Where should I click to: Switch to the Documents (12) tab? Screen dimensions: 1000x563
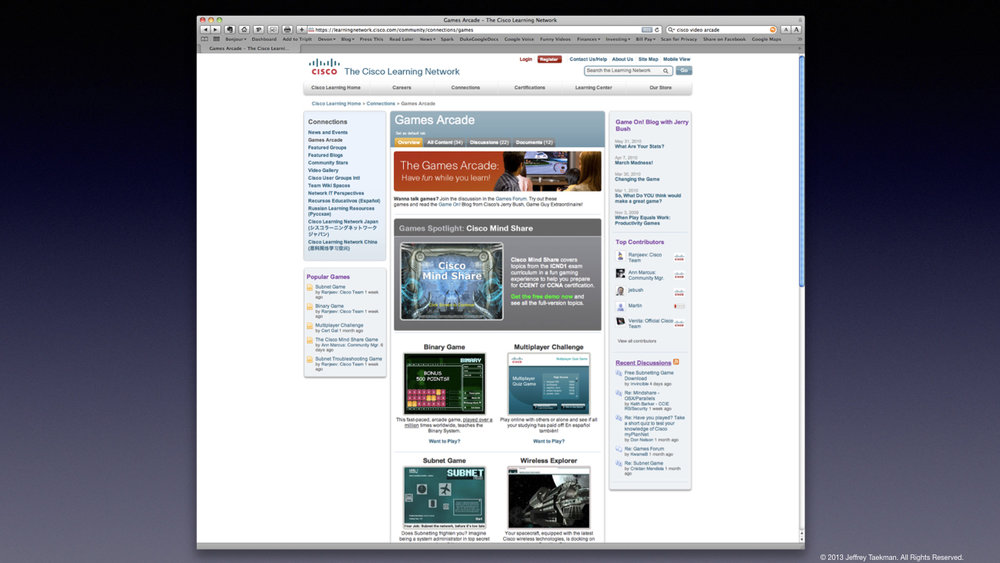point(534,143)
